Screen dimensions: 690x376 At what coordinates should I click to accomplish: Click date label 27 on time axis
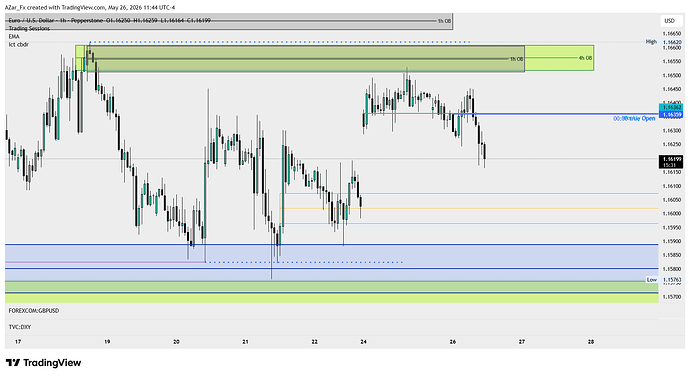522,342
